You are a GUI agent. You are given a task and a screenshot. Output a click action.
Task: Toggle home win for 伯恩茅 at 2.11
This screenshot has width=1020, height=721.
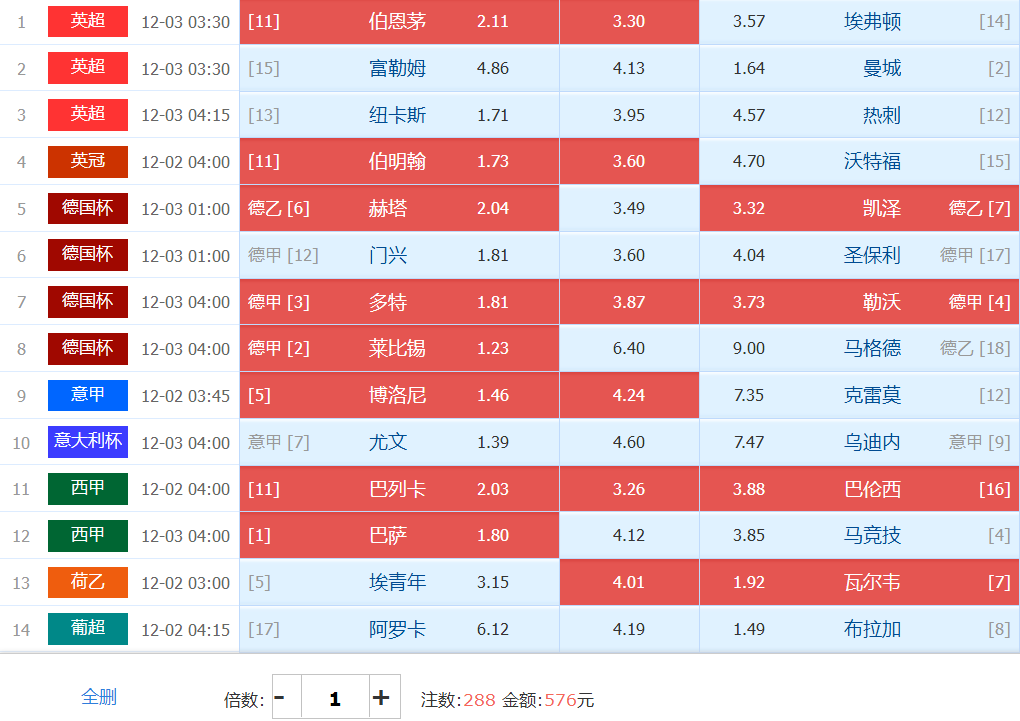click(399, 21)
